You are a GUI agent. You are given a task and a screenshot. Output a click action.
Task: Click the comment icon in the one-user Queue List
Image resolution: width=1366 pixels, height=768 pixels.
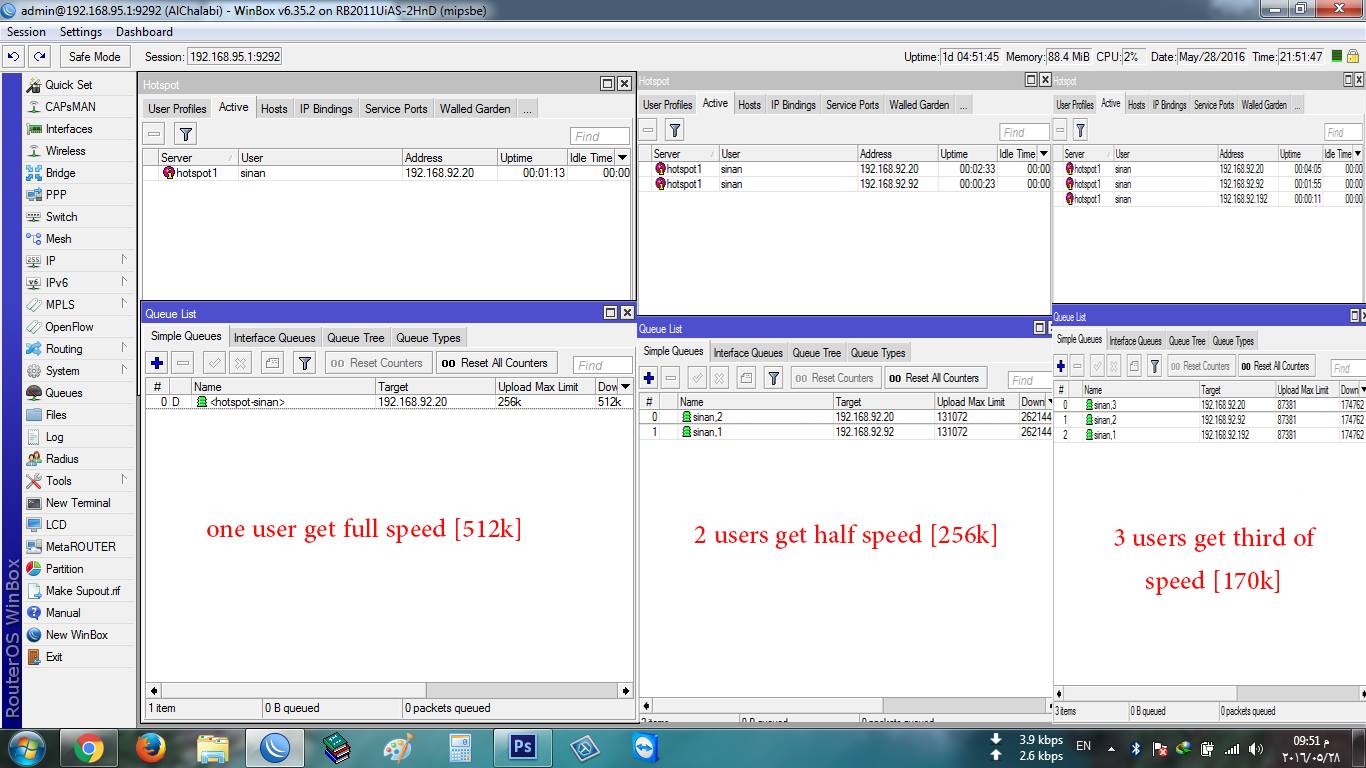click(x=272, y=364)
